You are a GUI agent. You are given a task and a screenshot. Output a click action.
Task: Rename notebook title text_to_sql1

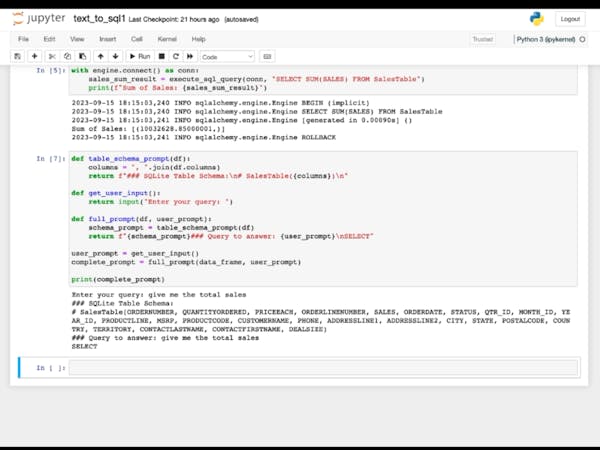tap(99, 19)
